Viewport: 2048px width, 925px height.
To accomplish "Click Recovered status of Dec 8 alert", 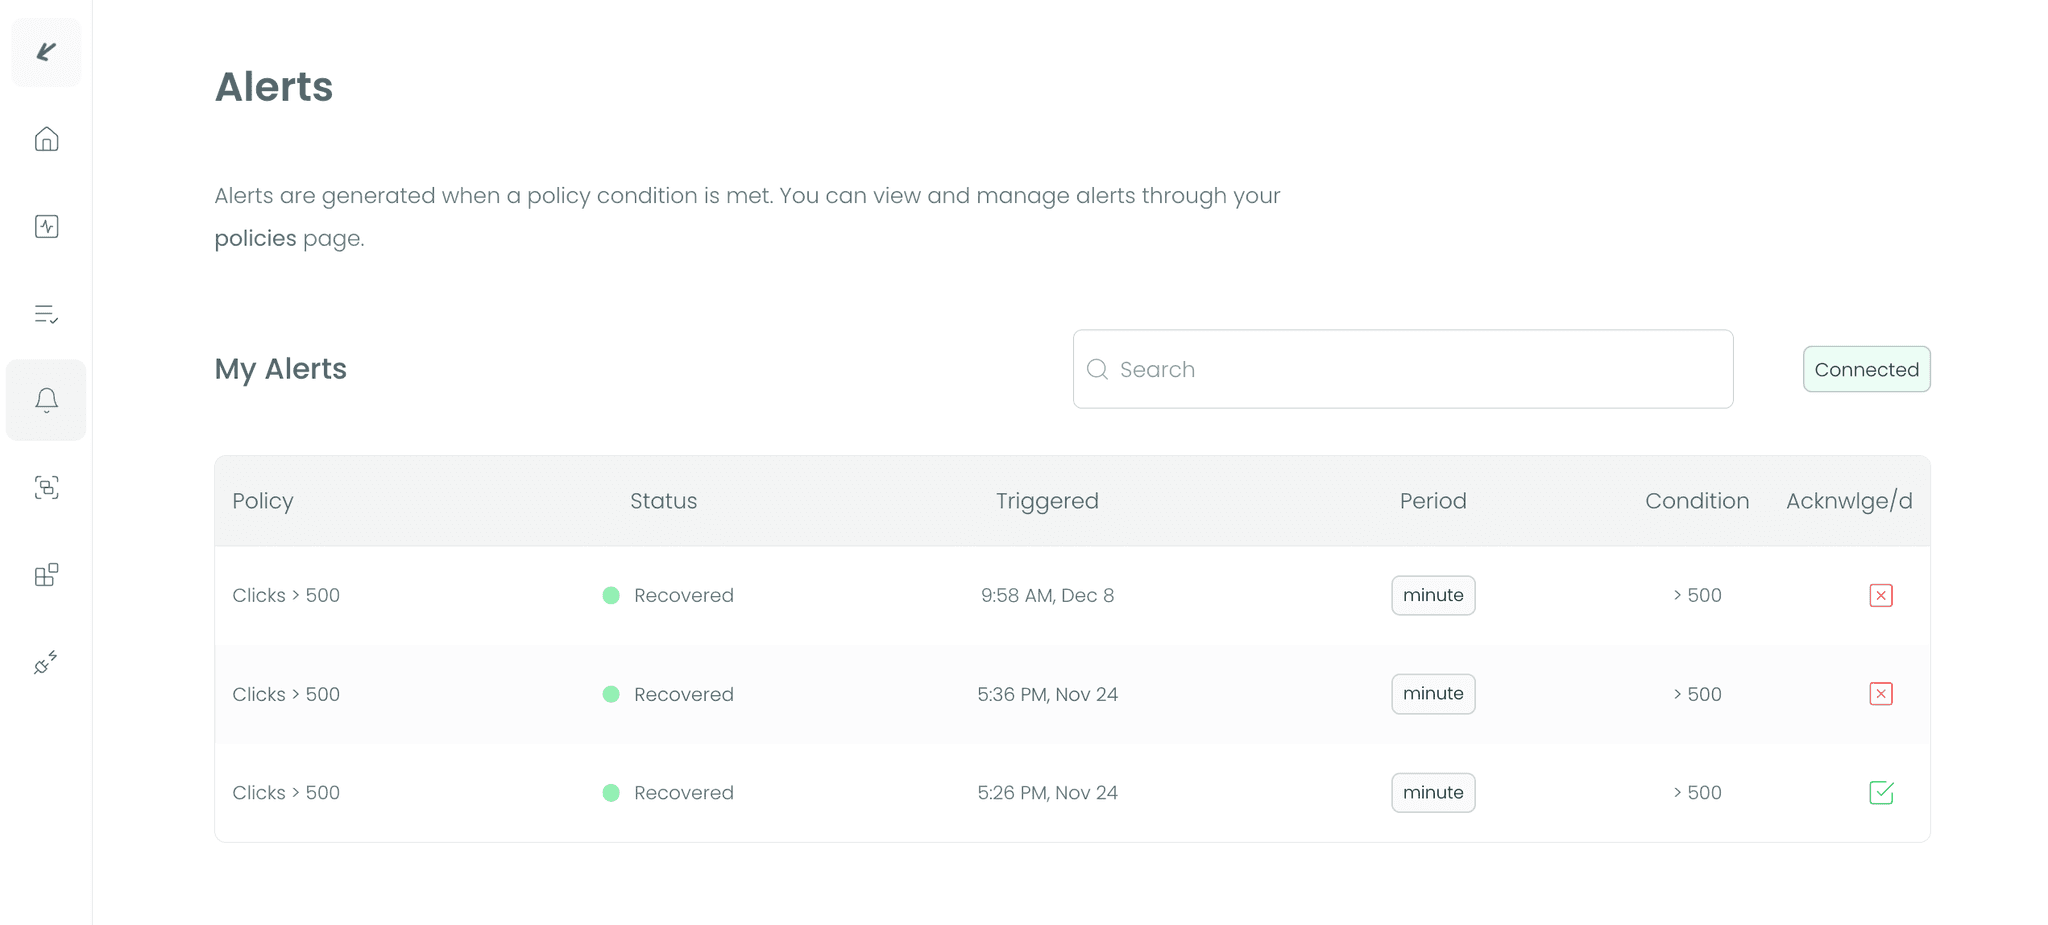I will (x=668, y=595).
